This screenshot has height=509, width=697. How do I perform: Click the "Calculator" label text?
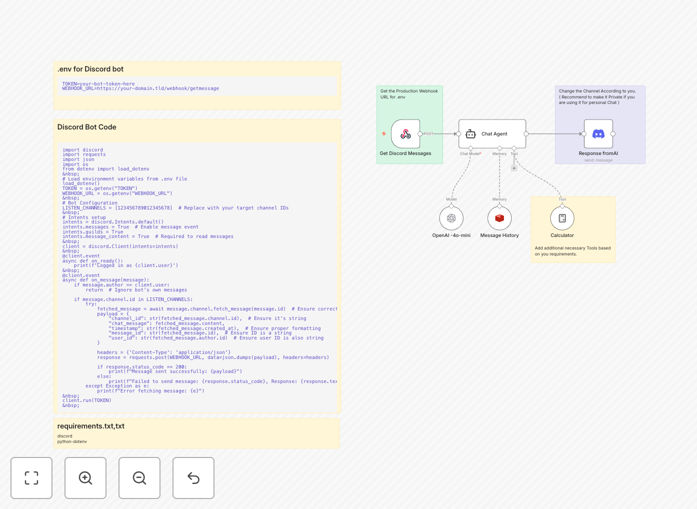(x=562, y=235)
